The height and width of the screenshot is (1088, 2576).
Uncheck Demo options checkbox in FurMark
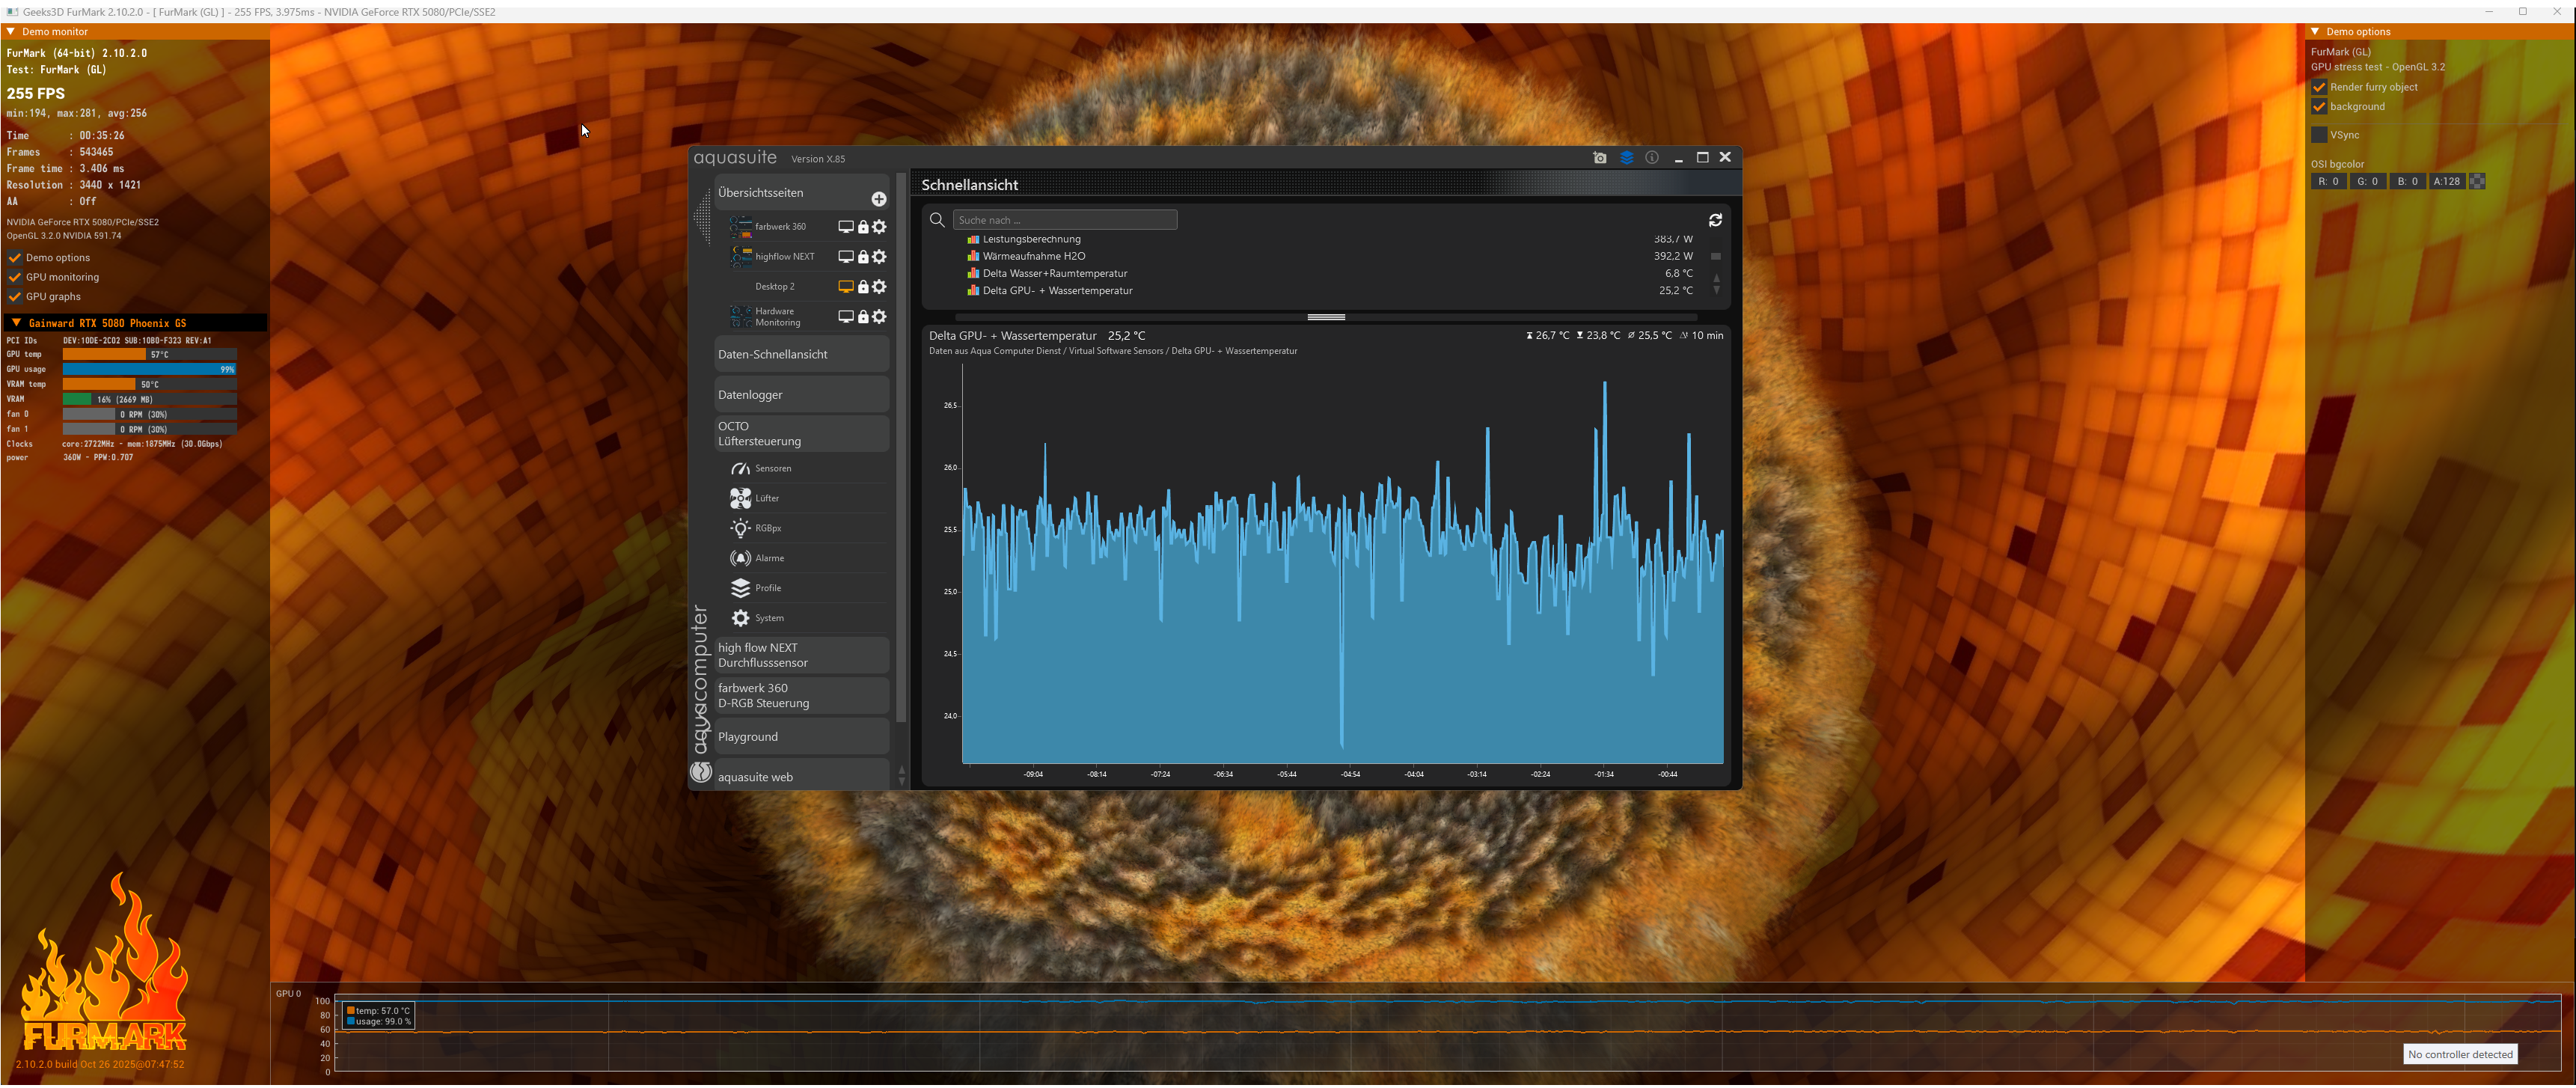(15, 258)
